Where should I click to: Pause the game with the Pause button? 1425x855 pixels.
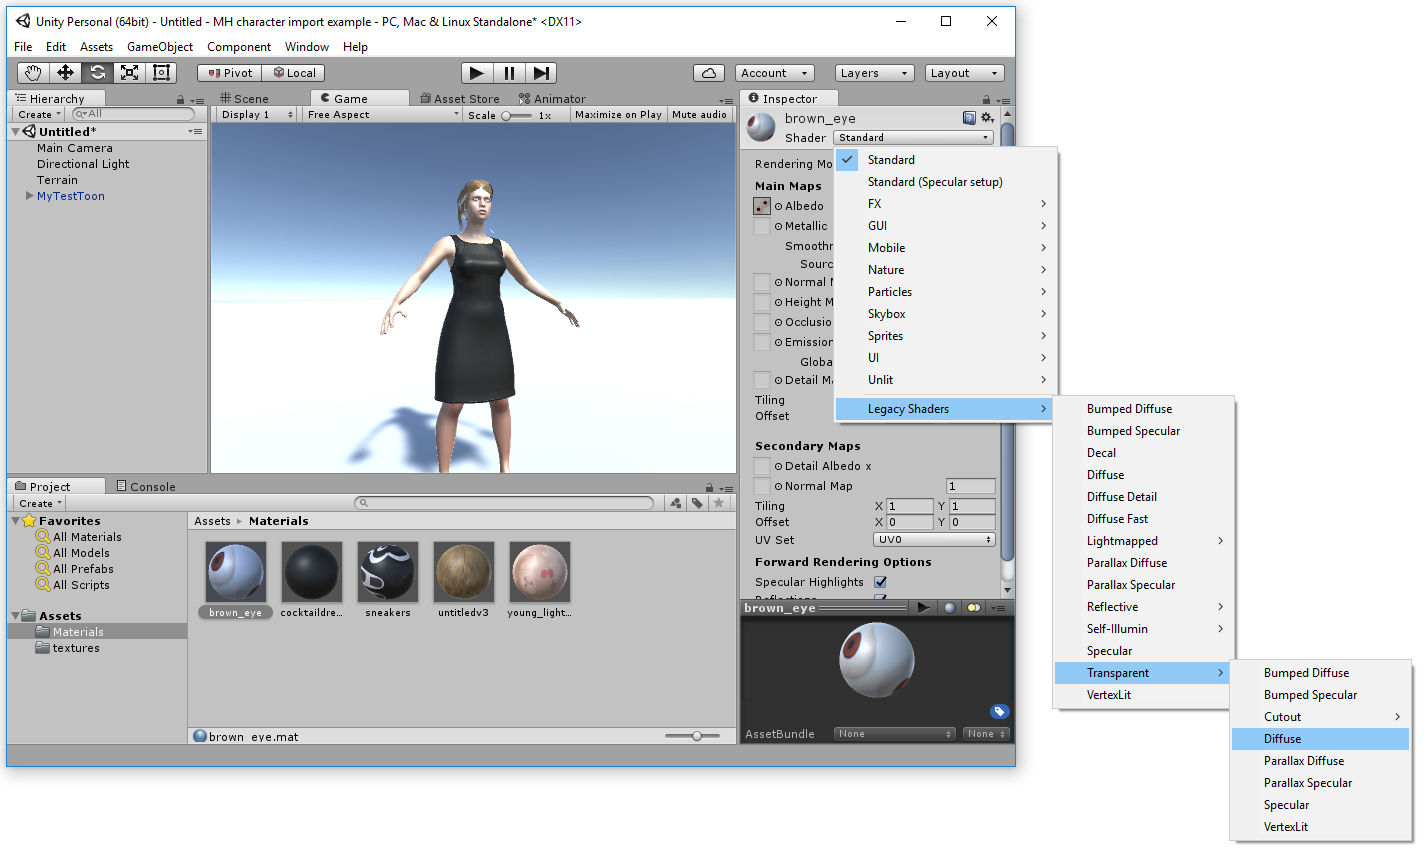(x=509, y=73)
